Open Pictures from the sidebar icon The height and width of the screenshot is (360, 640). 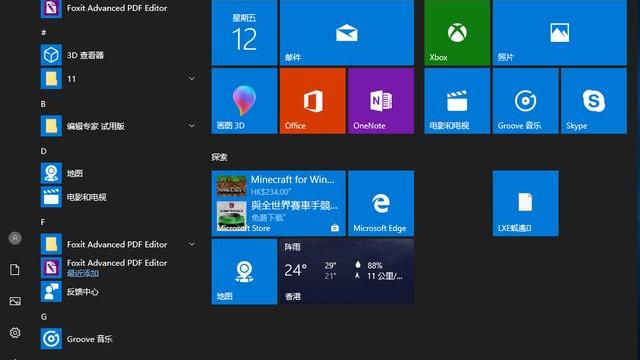(x=15, y=301)
